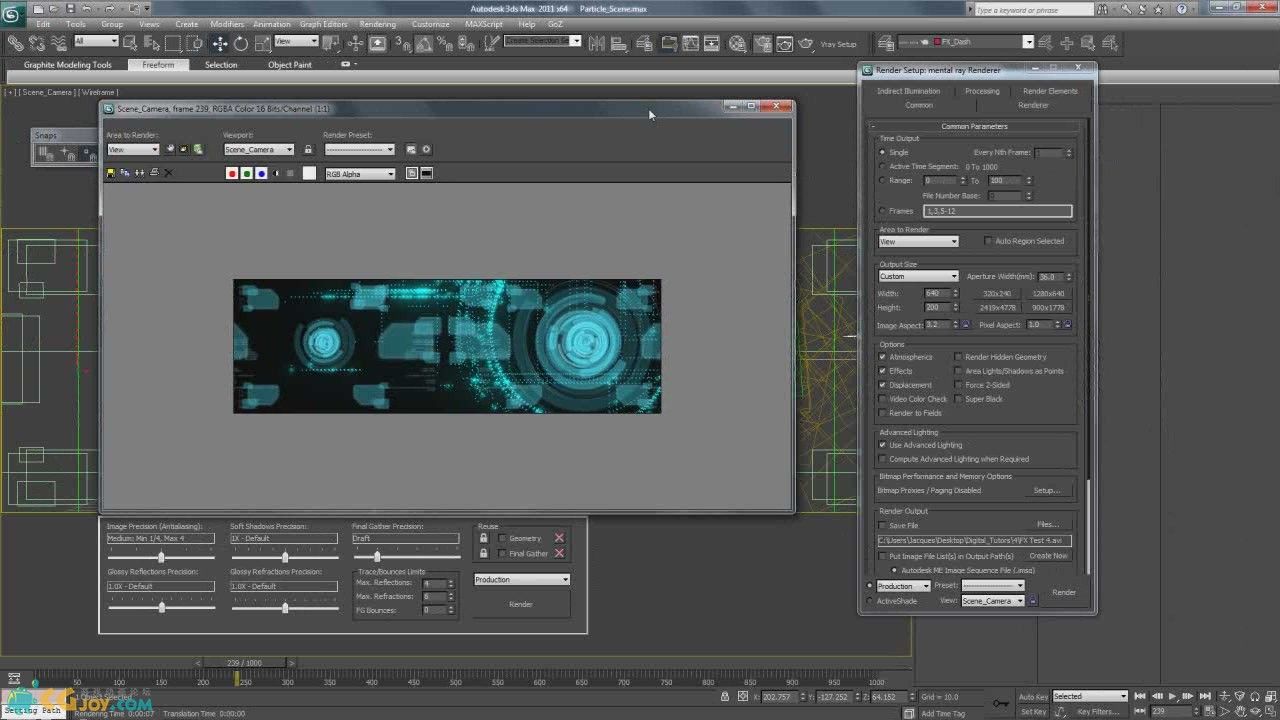
Task: Select the Rotate tool in main toolbar
Action: (x=241, y=44)
